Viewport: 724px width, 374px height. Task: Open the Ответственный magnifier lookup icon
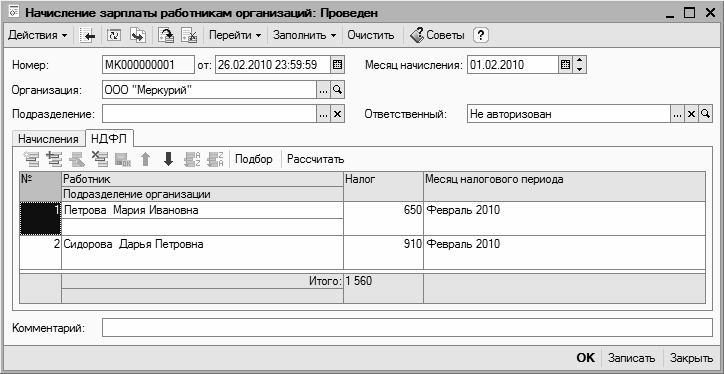coord(705,115)
